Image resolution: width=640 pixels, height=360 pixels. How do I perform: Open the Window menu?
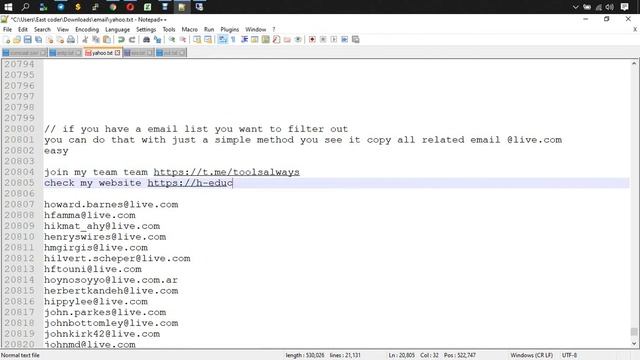pos(256,29)
